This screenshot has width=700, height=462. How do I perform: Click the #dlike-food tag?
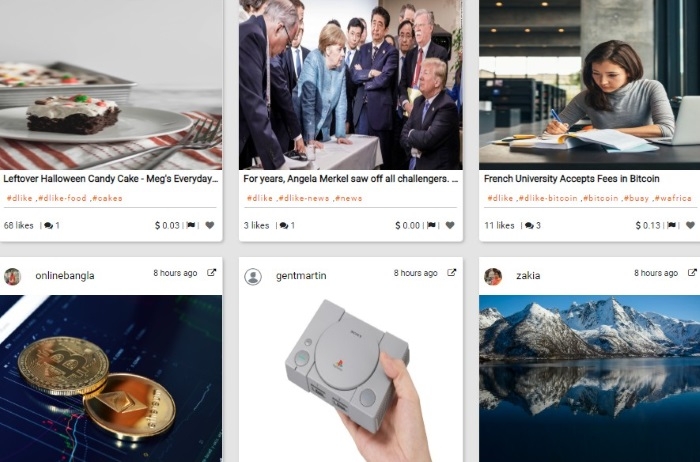[x=62, y=198]
